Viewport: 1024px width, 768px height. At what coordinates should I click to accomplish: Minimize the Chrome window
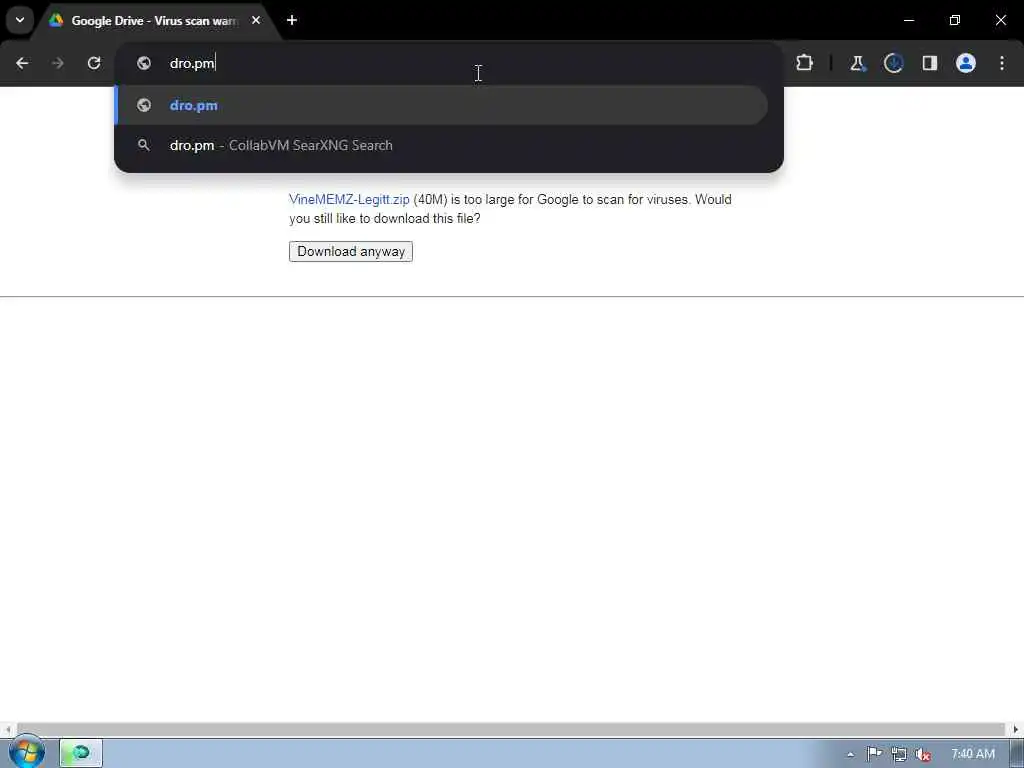click(x=908, y=20)
